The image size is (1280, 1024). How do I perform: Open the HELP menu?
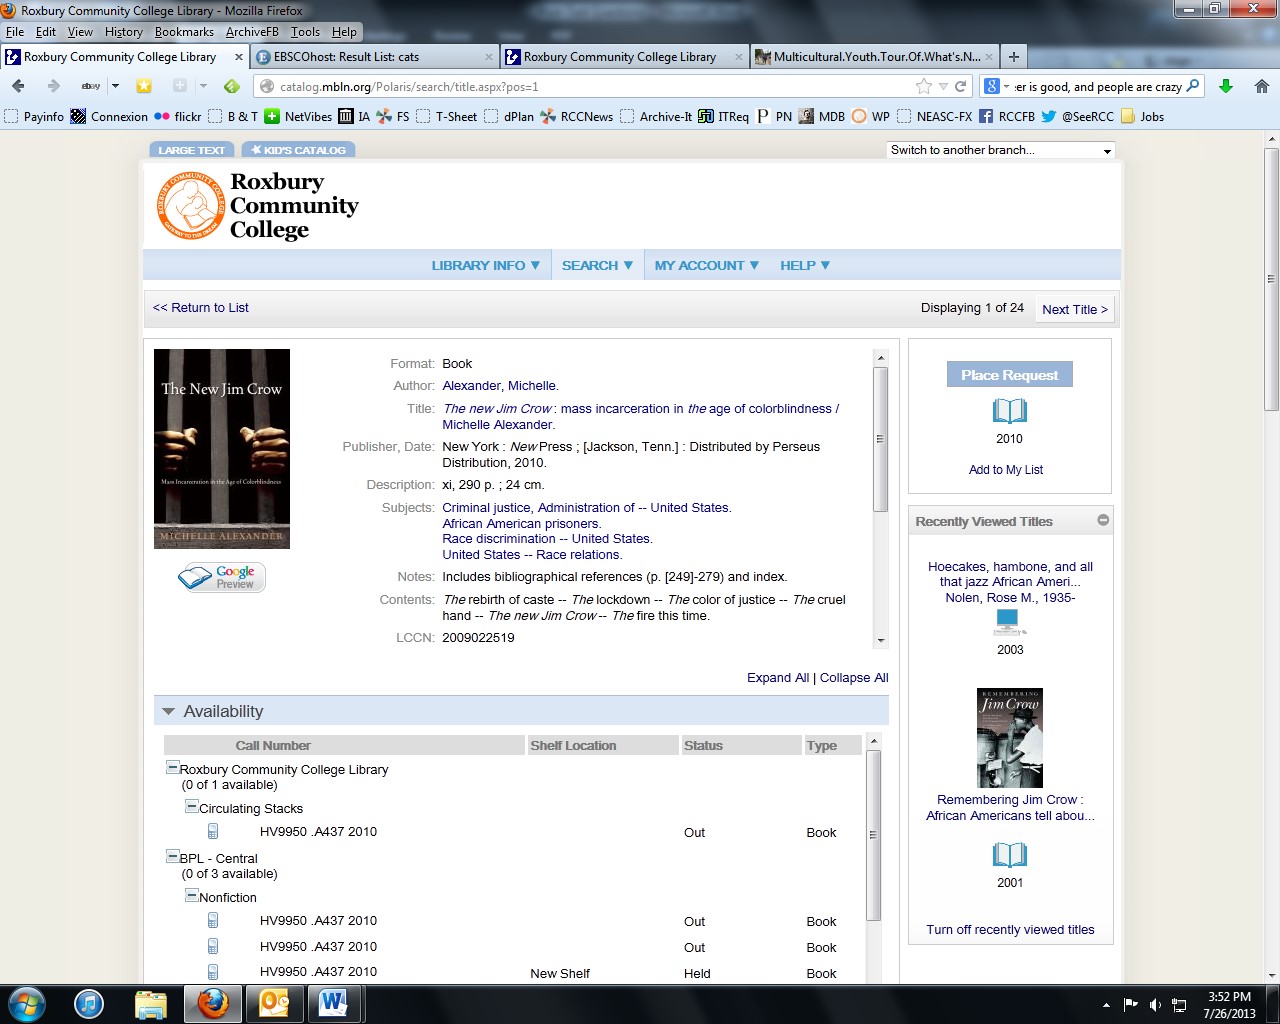click(x=805, y=265)
